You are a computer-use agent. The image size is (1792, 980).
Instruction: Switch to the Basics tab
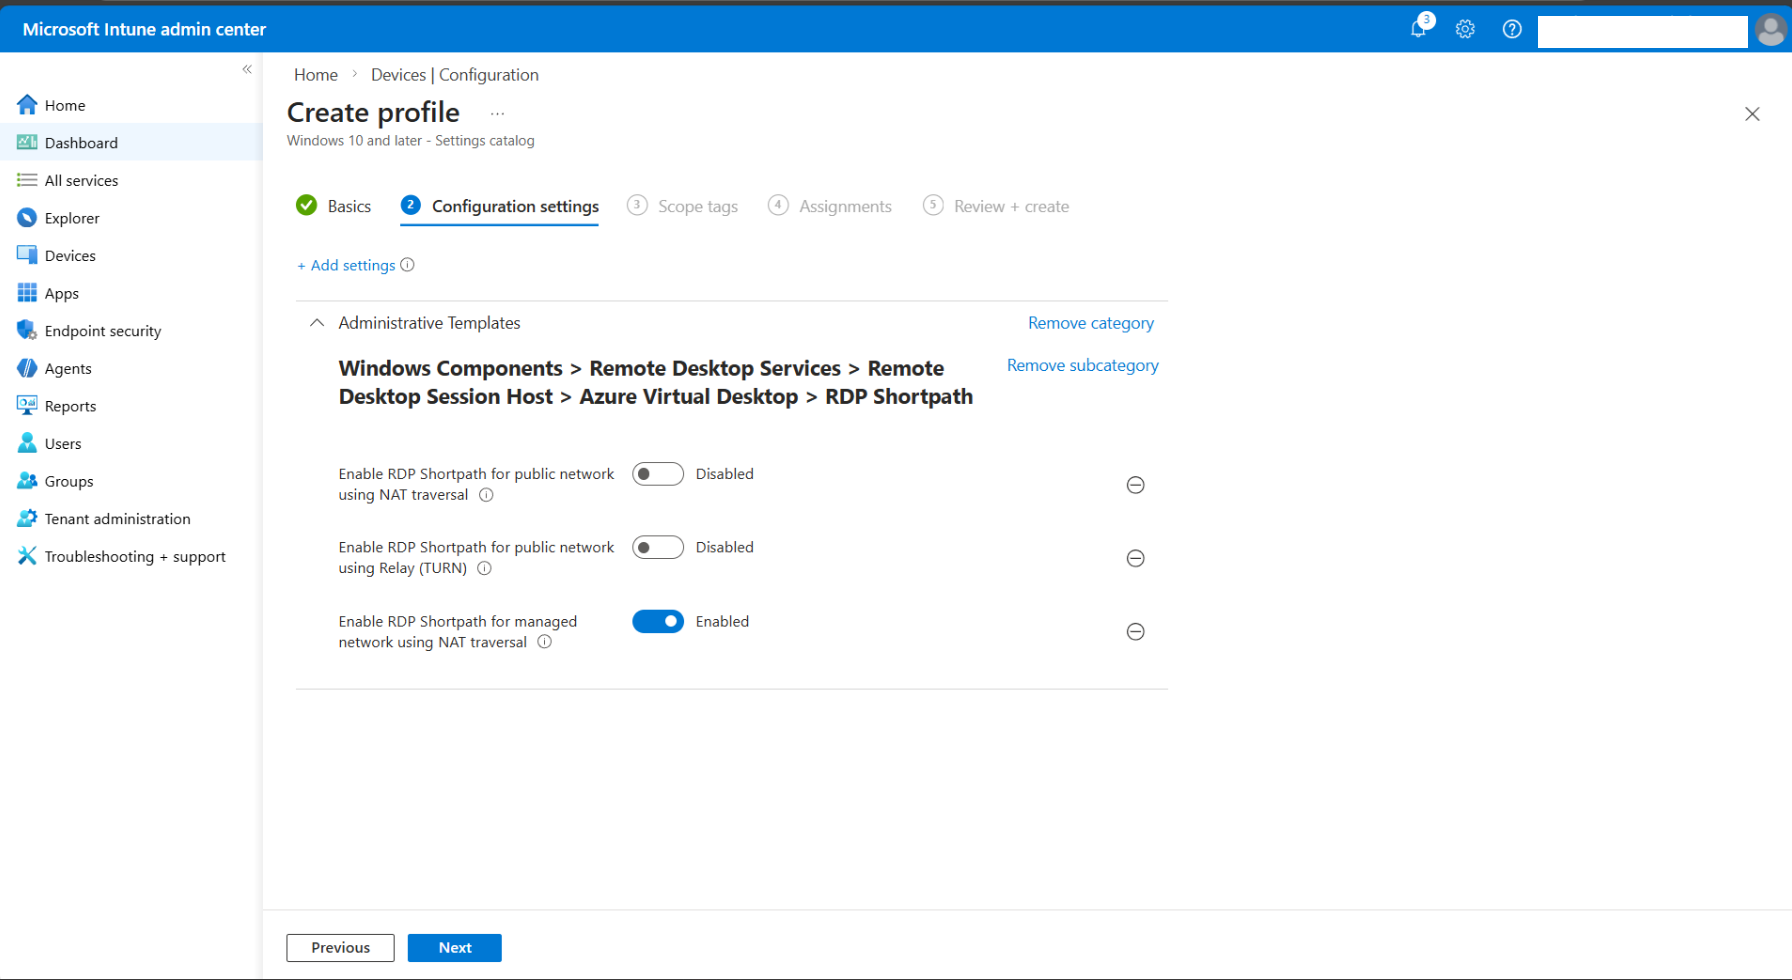click(x=349, y=205)
